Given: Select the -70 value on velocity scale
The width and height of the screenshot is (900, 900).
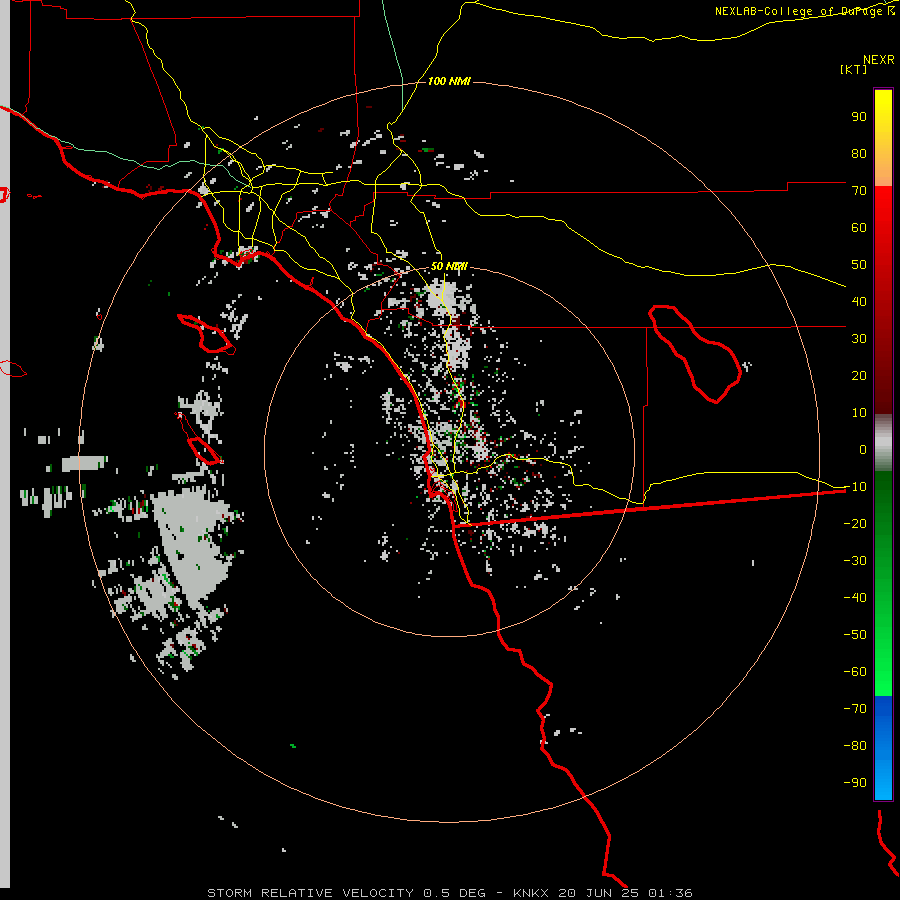Looking at the screenshot, I should point(855,709).
